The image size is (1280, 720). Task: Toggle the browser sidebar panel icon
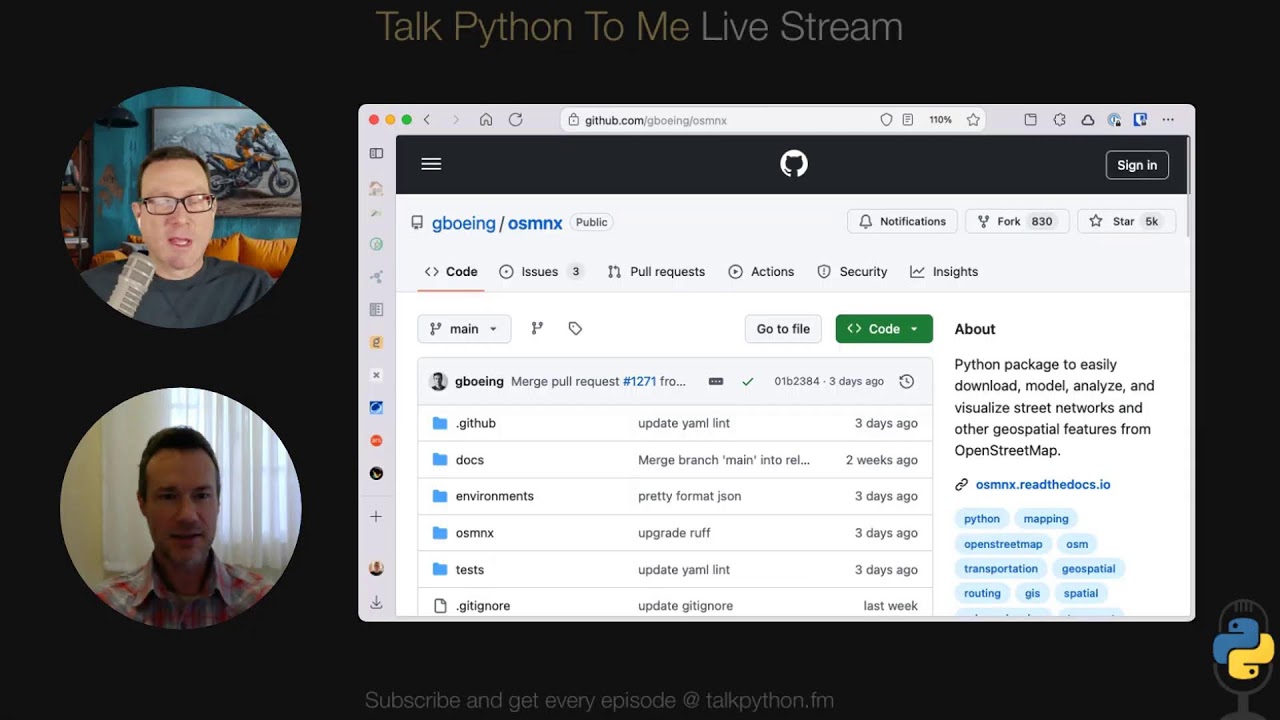[376, 153]
